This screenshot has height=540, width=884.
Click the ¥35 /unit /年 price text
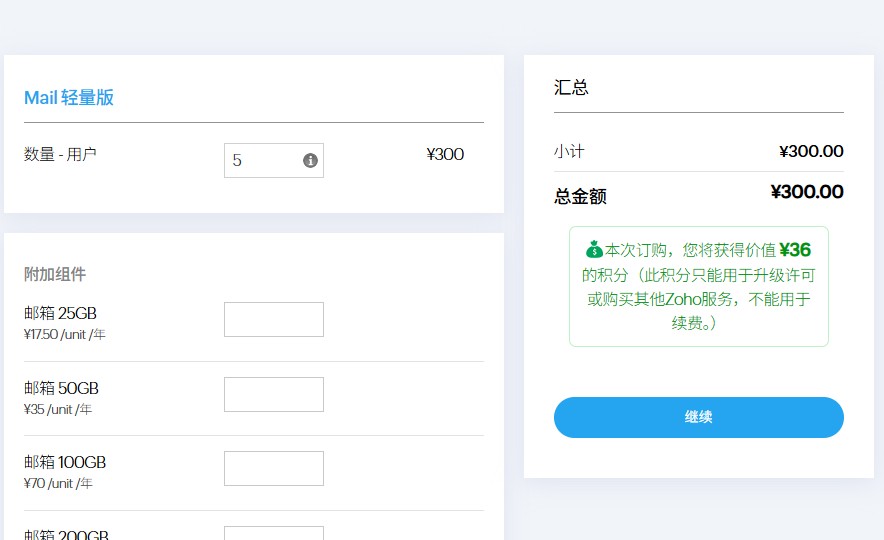tap(58, 409)
